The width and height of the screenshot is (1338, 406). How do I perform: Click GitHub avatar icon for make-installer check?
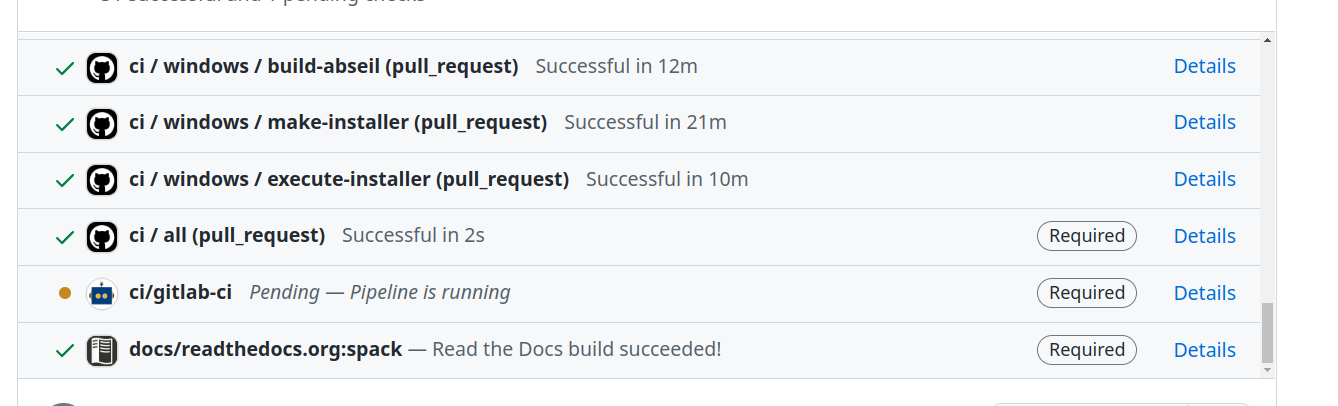(x=102, y=123)
